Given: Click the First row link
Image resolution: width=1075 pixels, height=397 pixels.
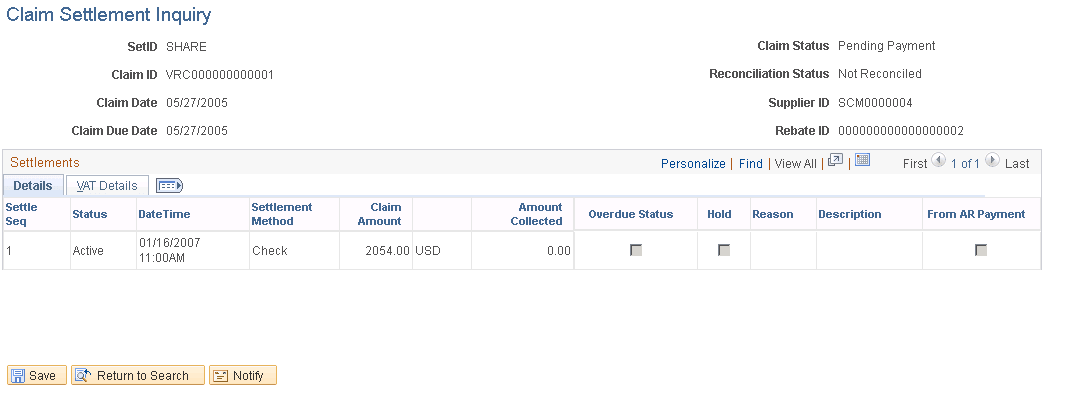Looking at the screenshot, I should point(915,164).
